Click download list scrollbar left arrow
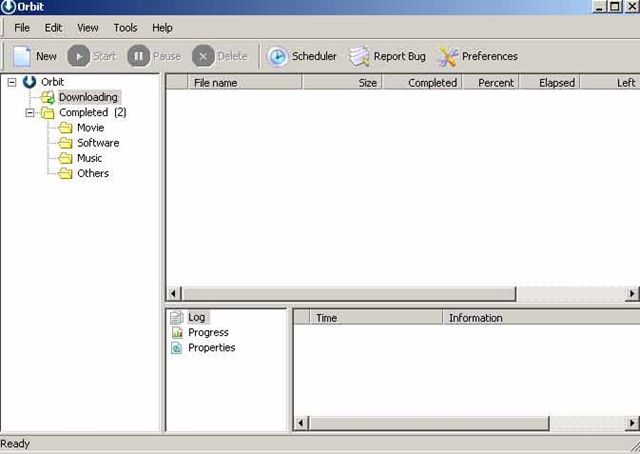The image size is (640, 454). (x=174, y=294)
